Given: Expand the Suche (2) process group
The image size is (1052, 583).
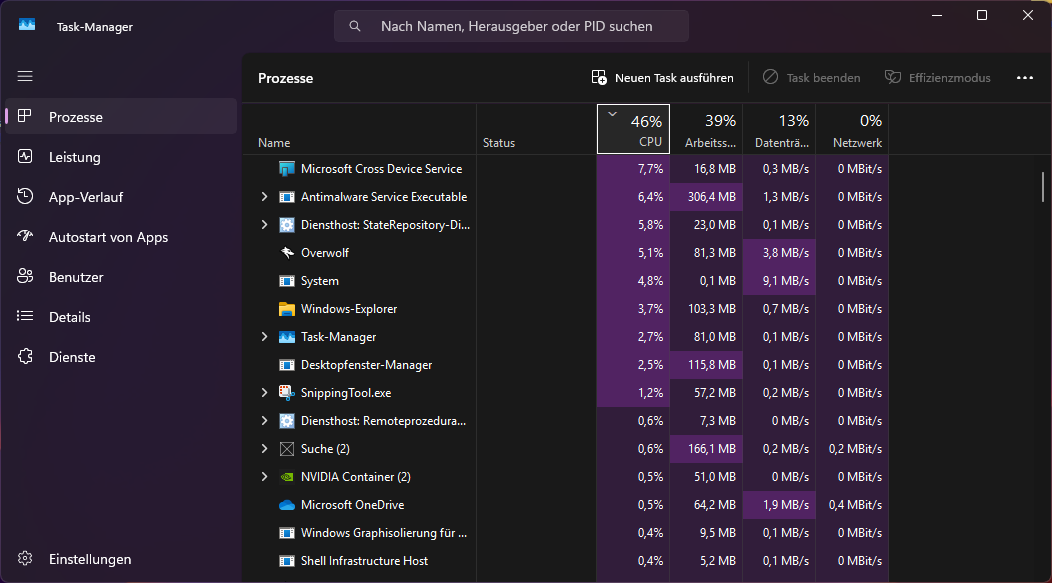Looking at the screenshot, I should [x=264, y=449].
